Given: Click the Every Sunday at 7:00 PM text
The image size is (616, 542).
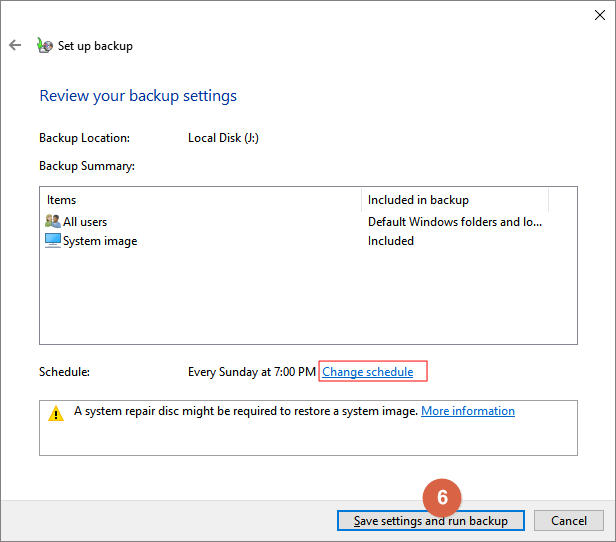Looking at the screenshot, I should coord(252,372).
